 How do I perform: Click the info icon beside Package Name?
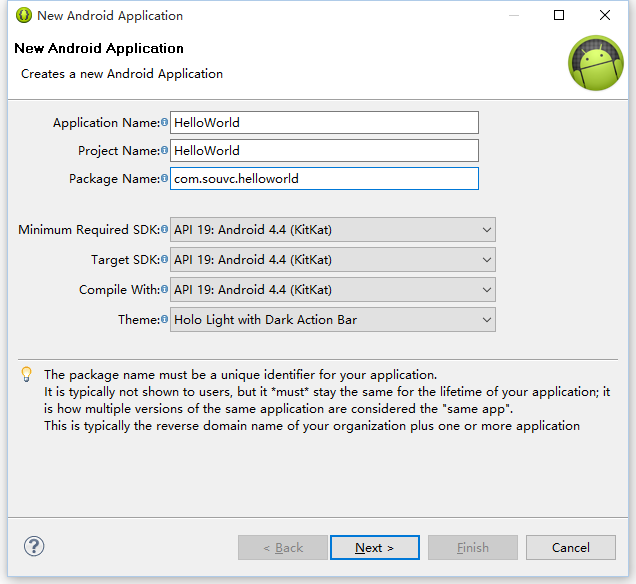(x=165, y=179)
